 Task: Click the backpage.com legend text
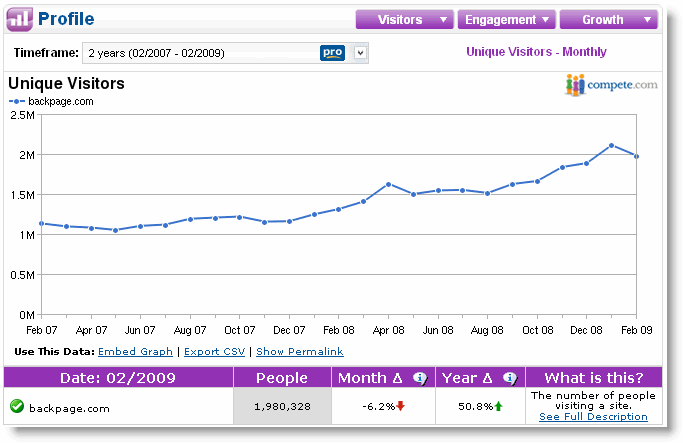61,101
